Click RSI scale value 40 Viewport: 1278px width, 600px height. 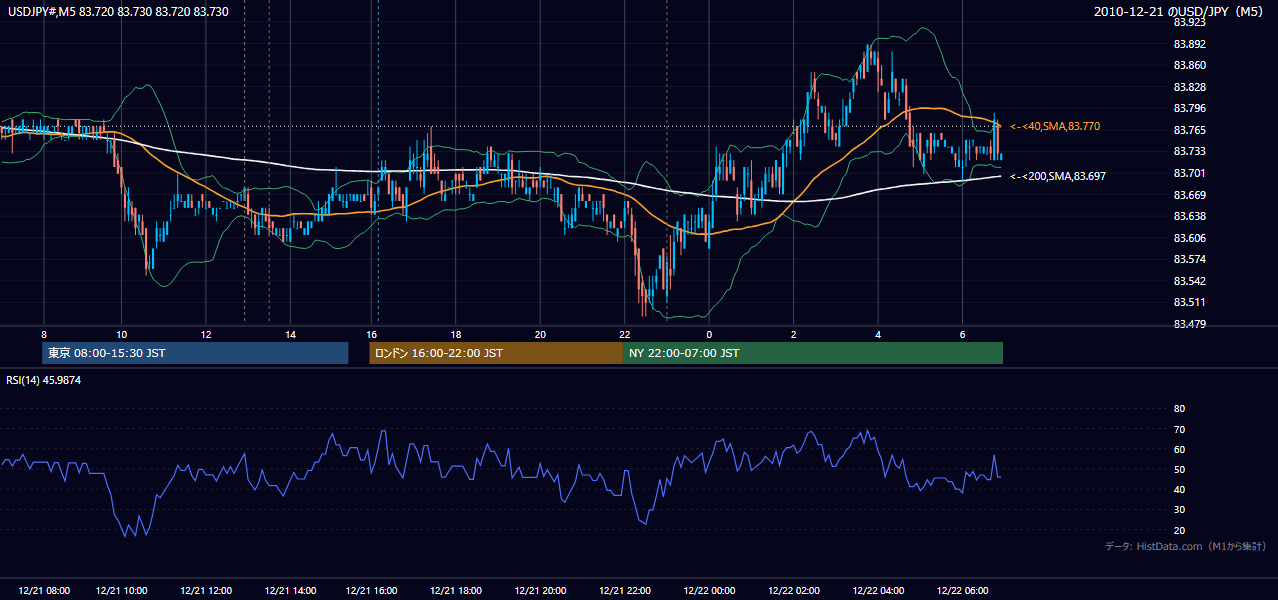pyautogui.click(x=1179, y=489)
